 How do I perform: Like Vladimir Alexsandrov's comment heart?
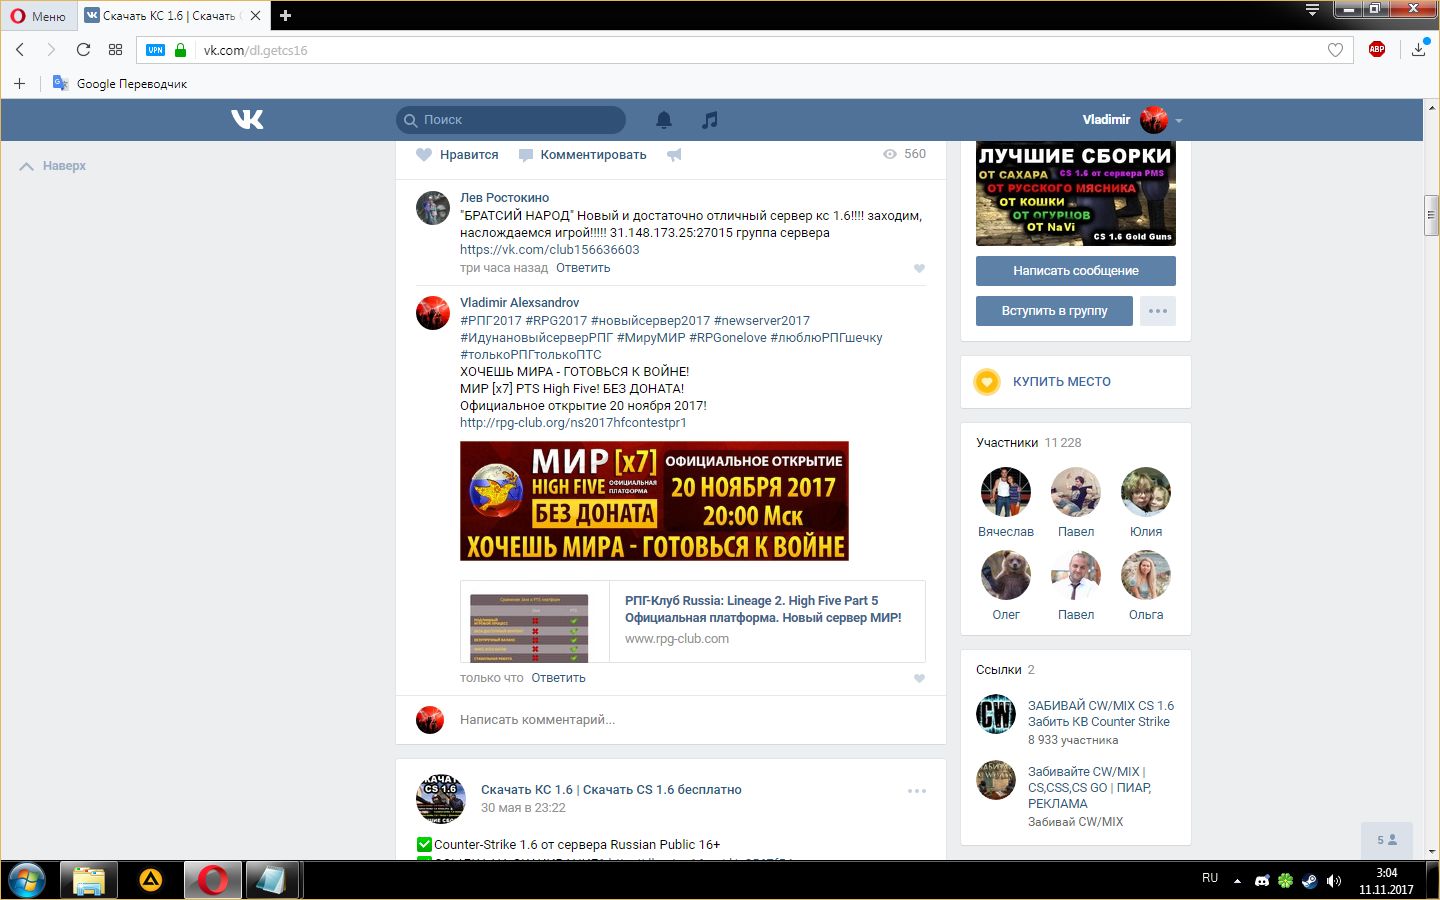(x=919, y=678)
